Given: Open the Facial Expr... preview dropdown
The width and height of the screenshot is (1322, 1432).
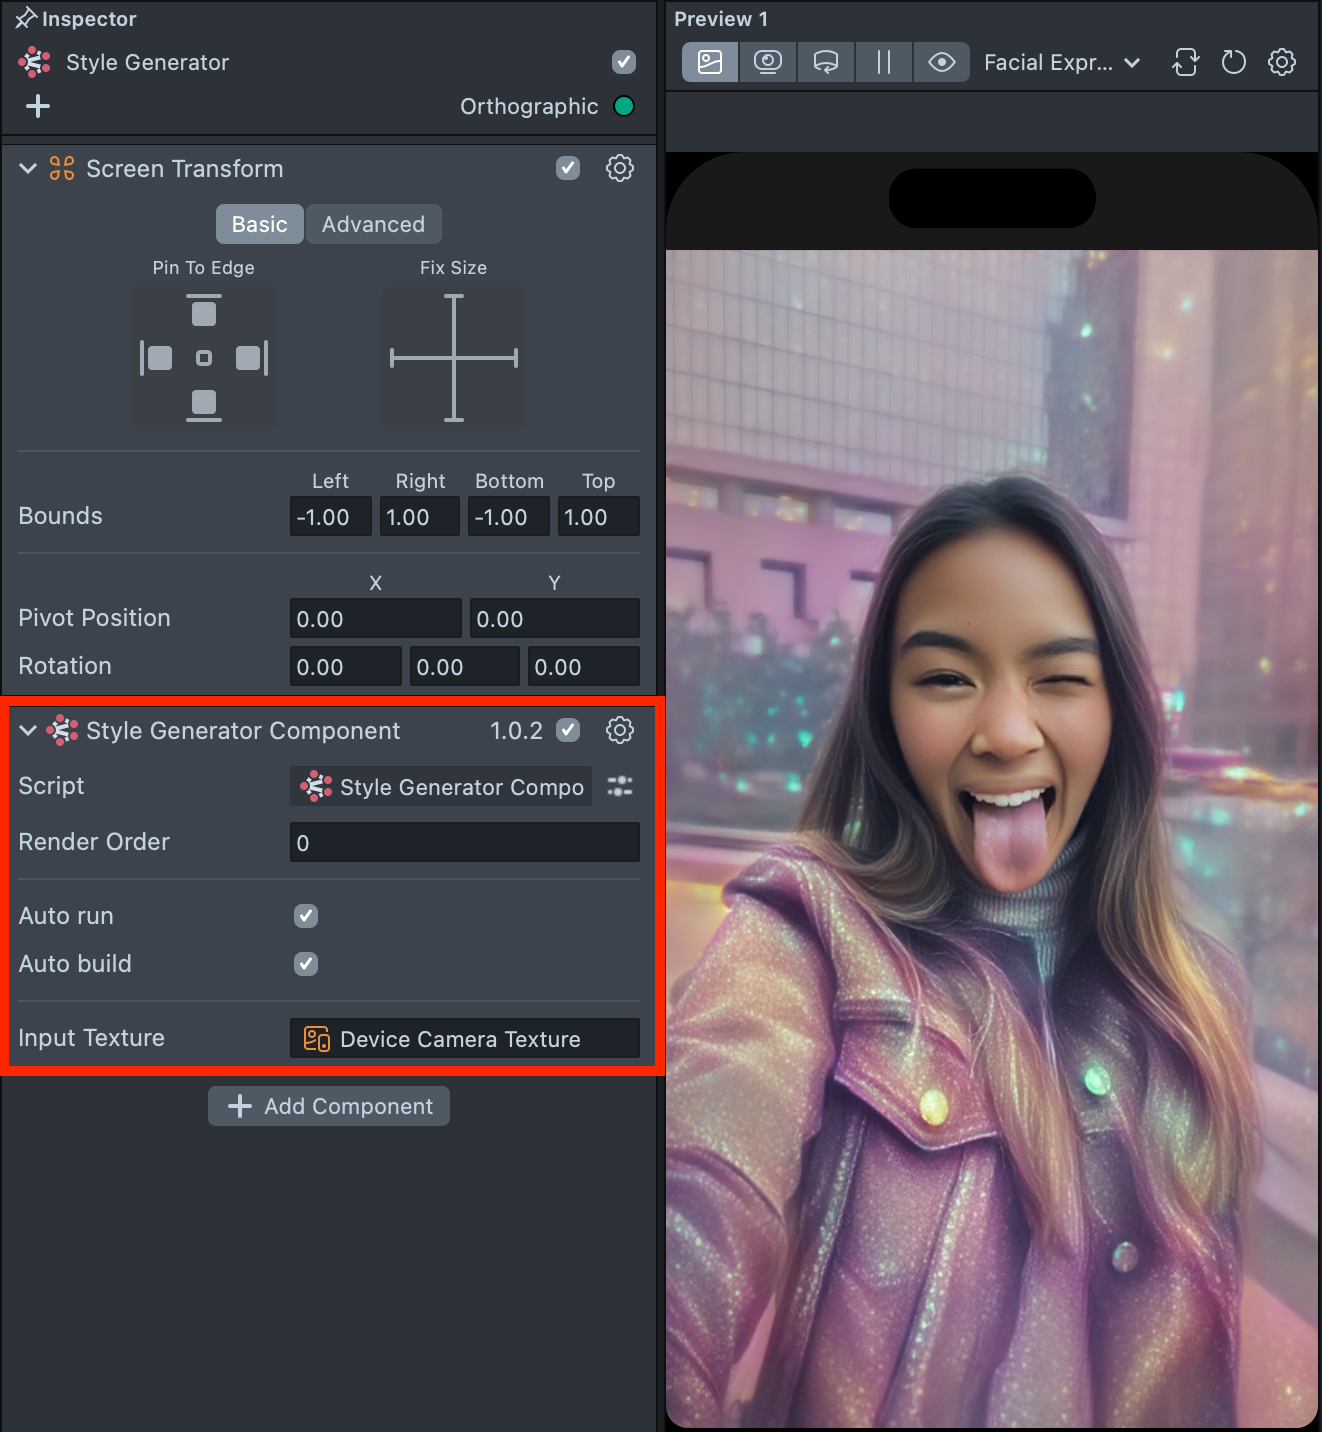Looking at the screenshot, I should point(1062,62).
